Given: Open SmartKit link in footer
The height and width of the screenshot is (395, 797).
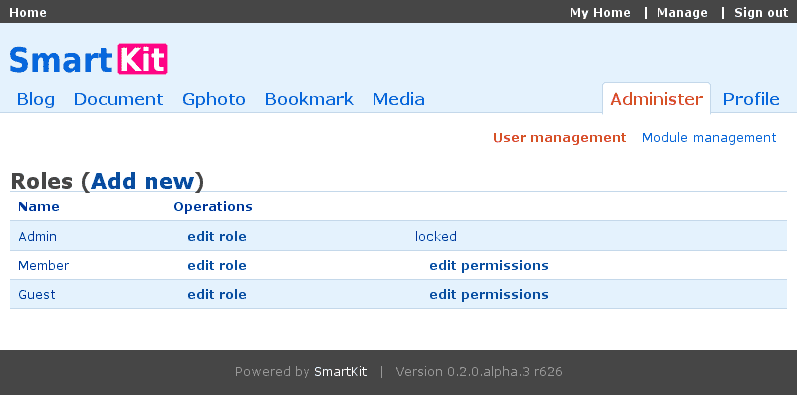Looking at the screenshot, I should pos(341,372).
